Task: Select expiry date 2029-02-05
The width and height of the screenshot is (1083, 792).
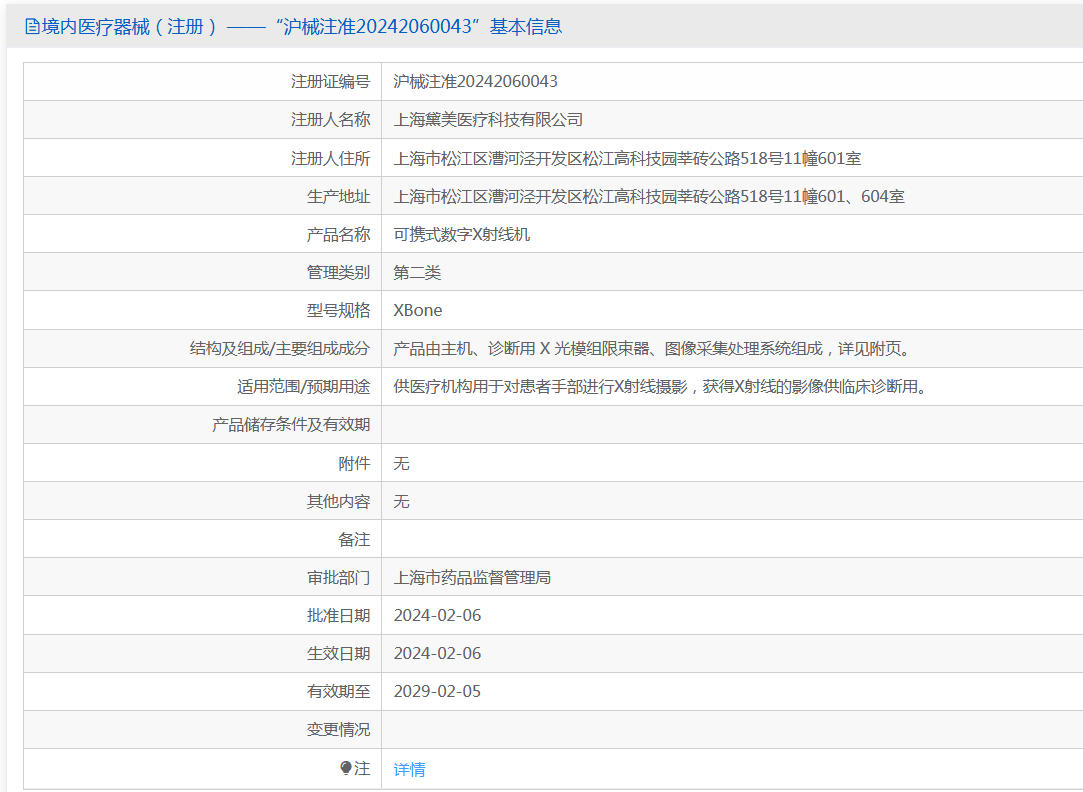Action: point(437,691)
